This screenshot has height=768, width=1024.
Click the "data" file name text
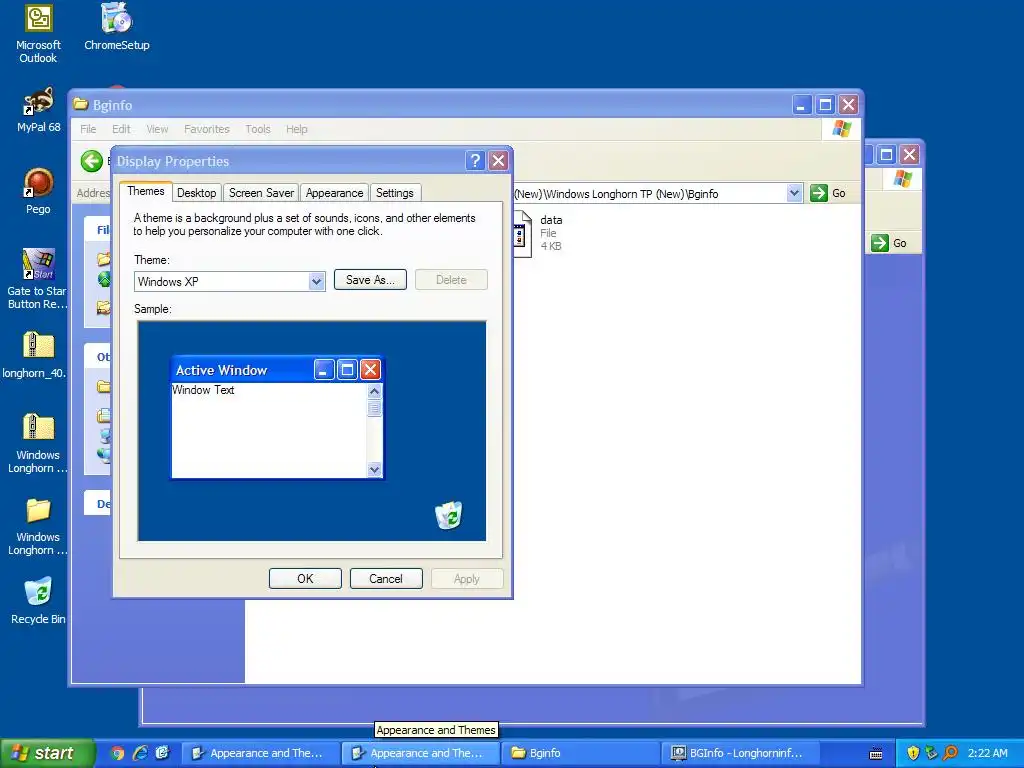[x=551, y=220]
